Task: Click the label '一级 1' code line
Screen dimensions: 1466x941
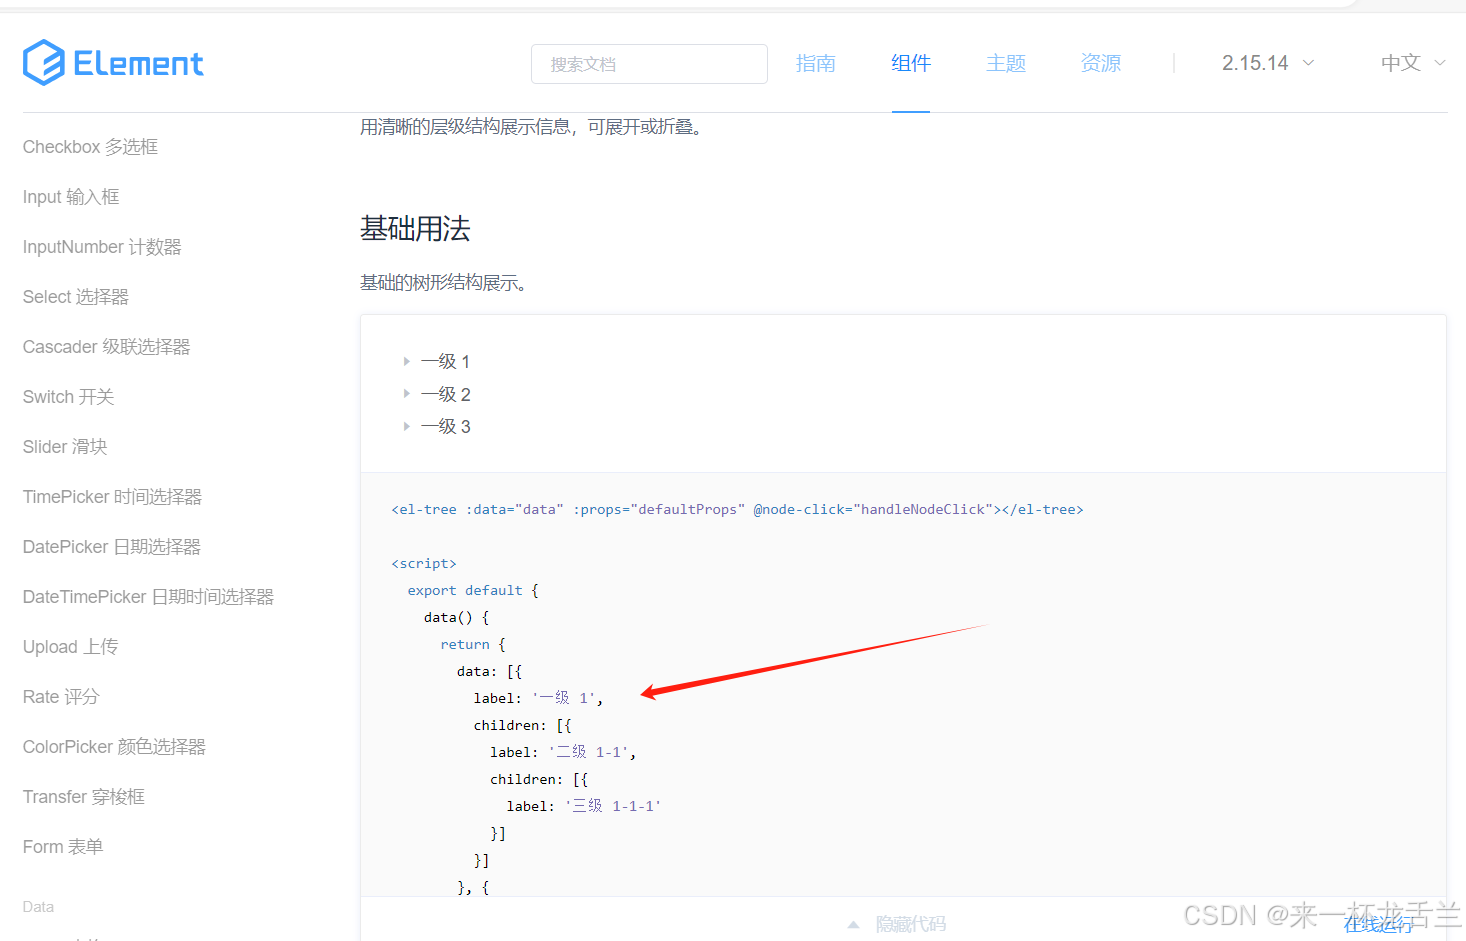Action: point(538,698)
